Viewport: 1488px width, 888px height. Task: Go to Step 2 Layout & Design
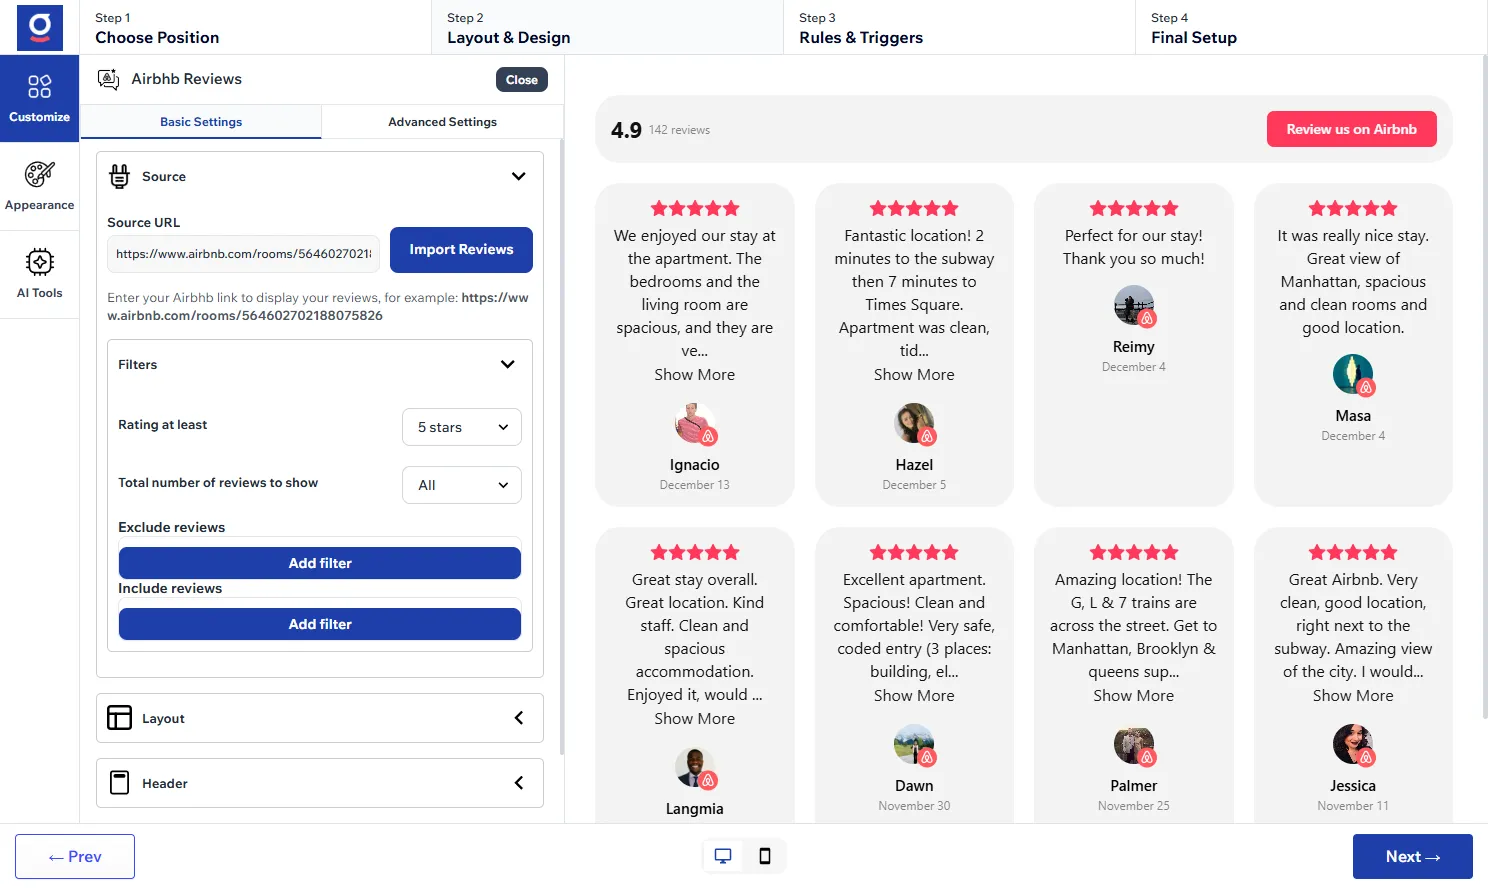pos(607,27)
